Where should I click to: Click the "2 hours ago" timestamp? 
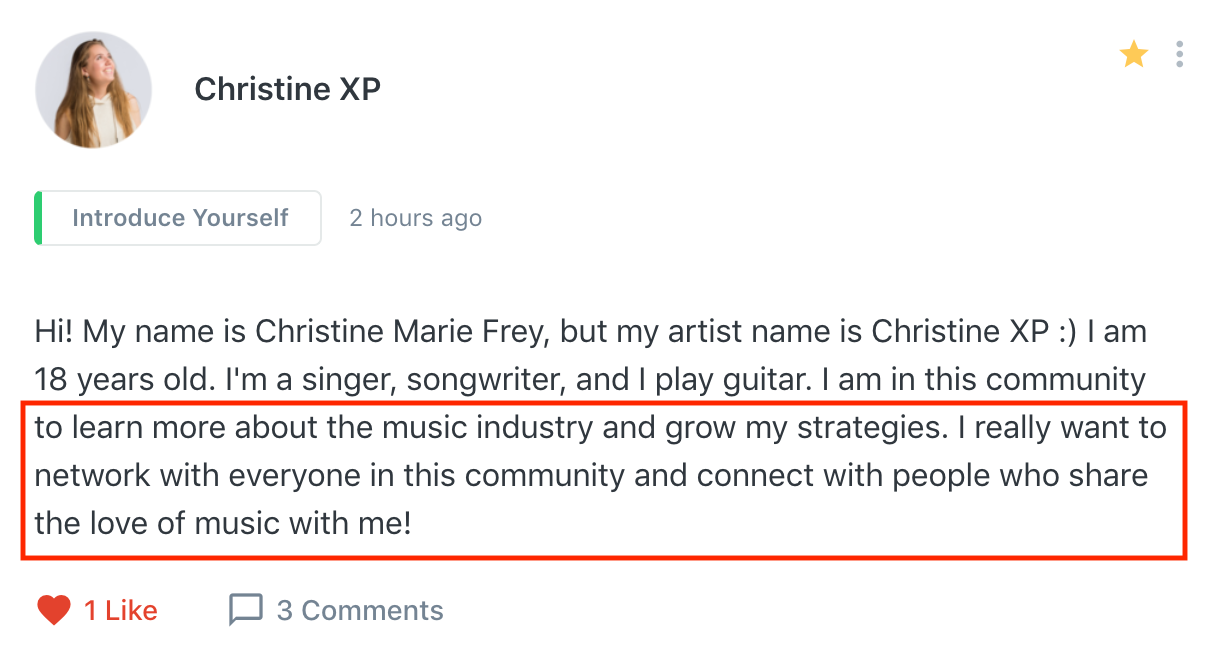415,218
